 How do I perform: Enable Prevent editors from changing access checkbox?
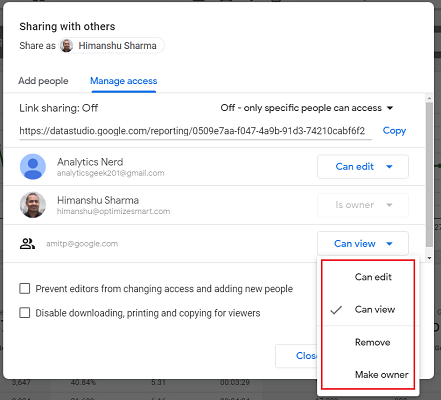click(x=25, y=288)
